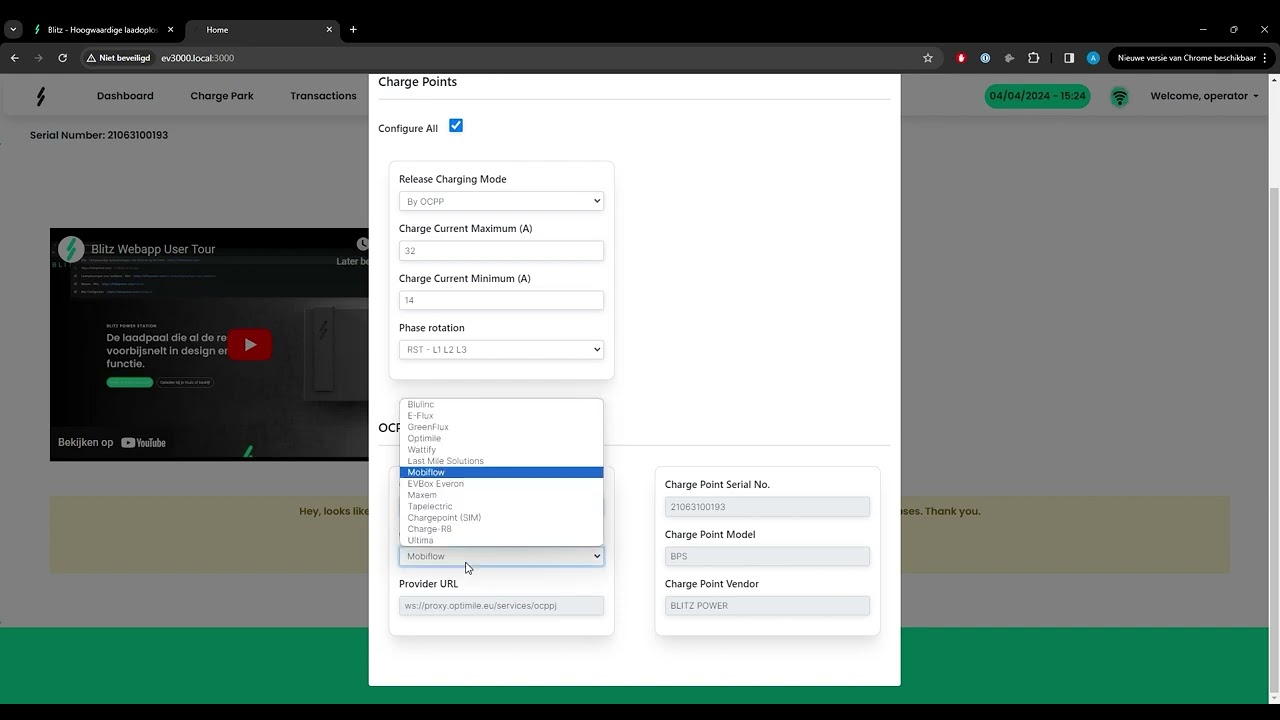The height and width of the screenshot is (720, 1280).
Task: Click the Niet beveiligd security indicator
Action: click(118, 58)
